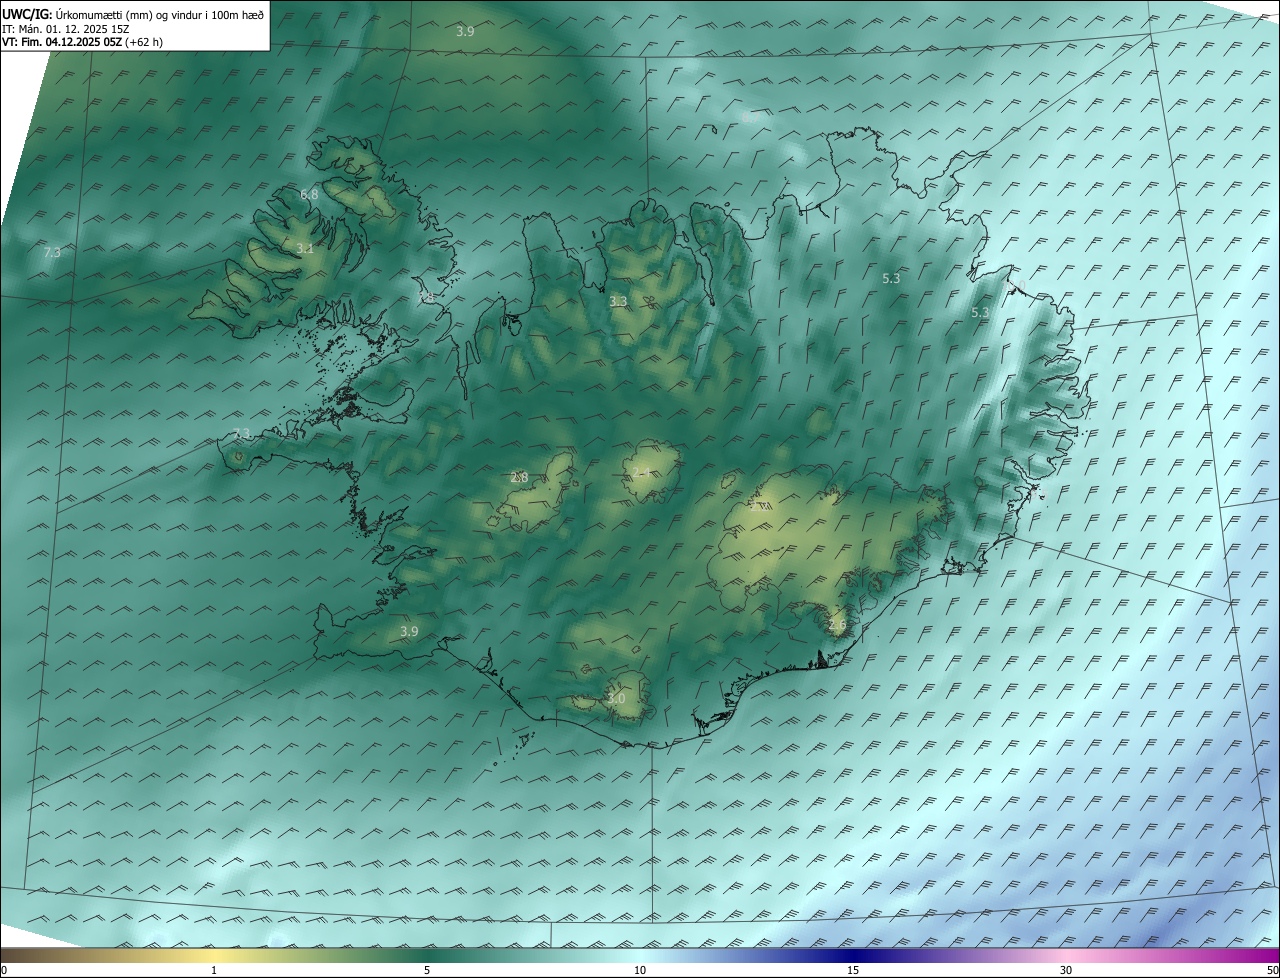Click the color scale tick label 10
1280x978 pixels.
pos(640,970)
